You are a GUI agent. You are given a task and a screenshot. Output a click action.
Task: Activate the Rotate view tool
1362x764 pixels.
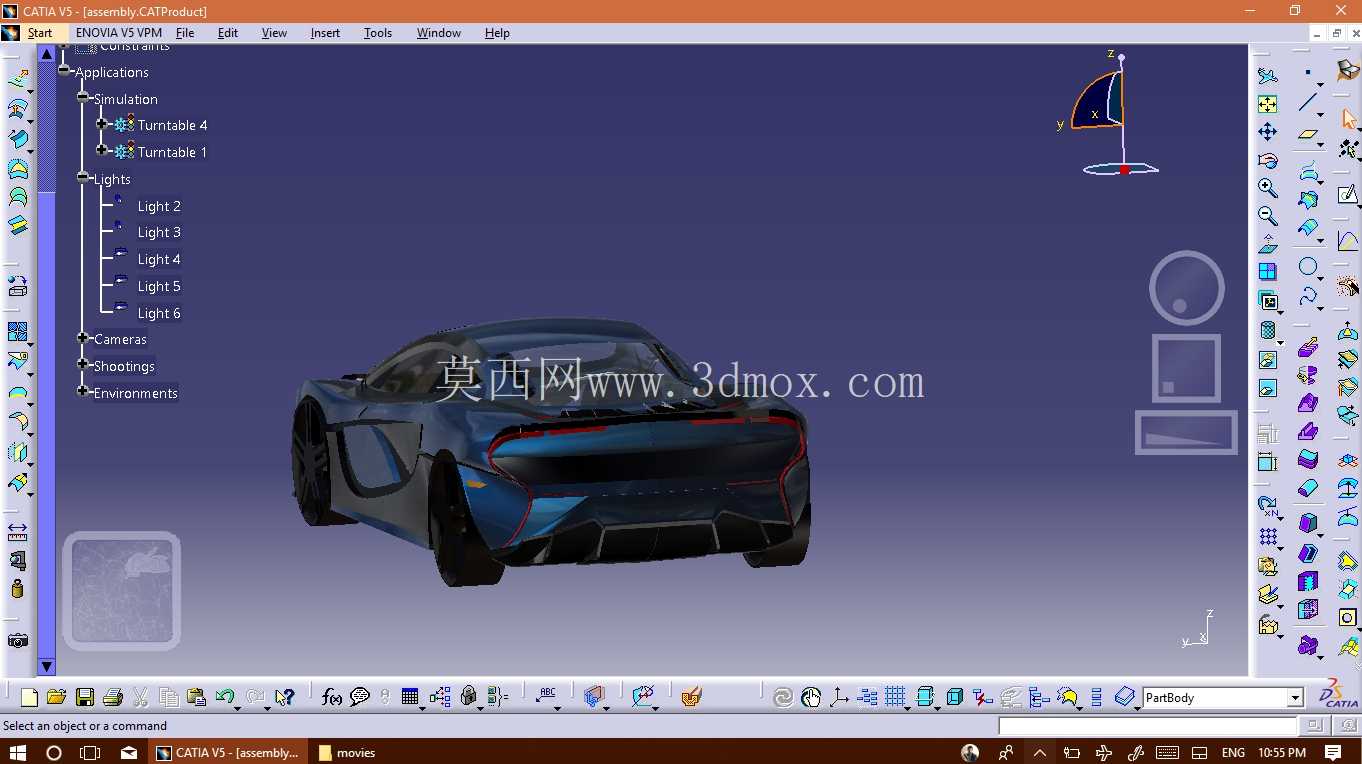click(x=1267, y=160)
